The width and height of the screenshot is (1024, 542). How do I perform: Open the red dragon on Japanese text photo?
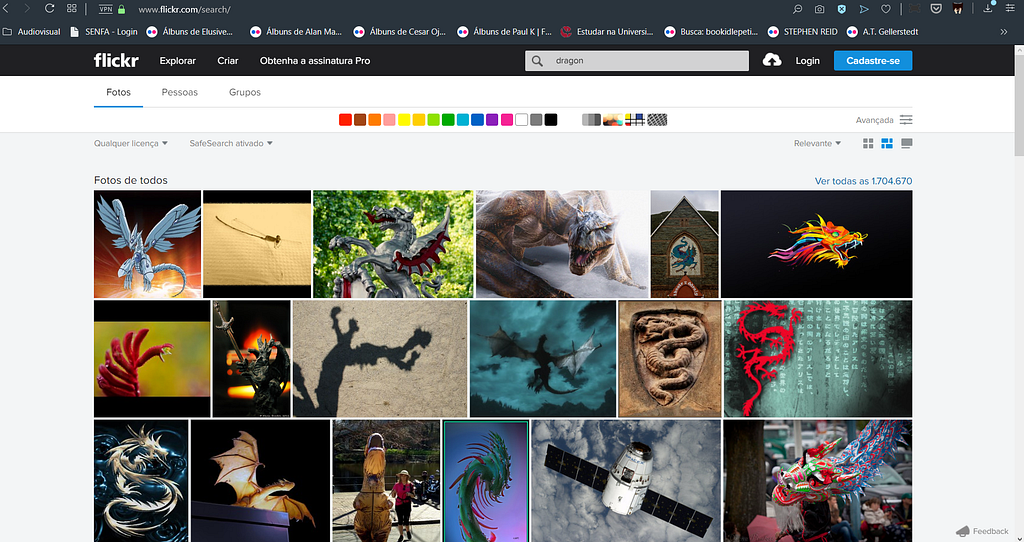818,359
